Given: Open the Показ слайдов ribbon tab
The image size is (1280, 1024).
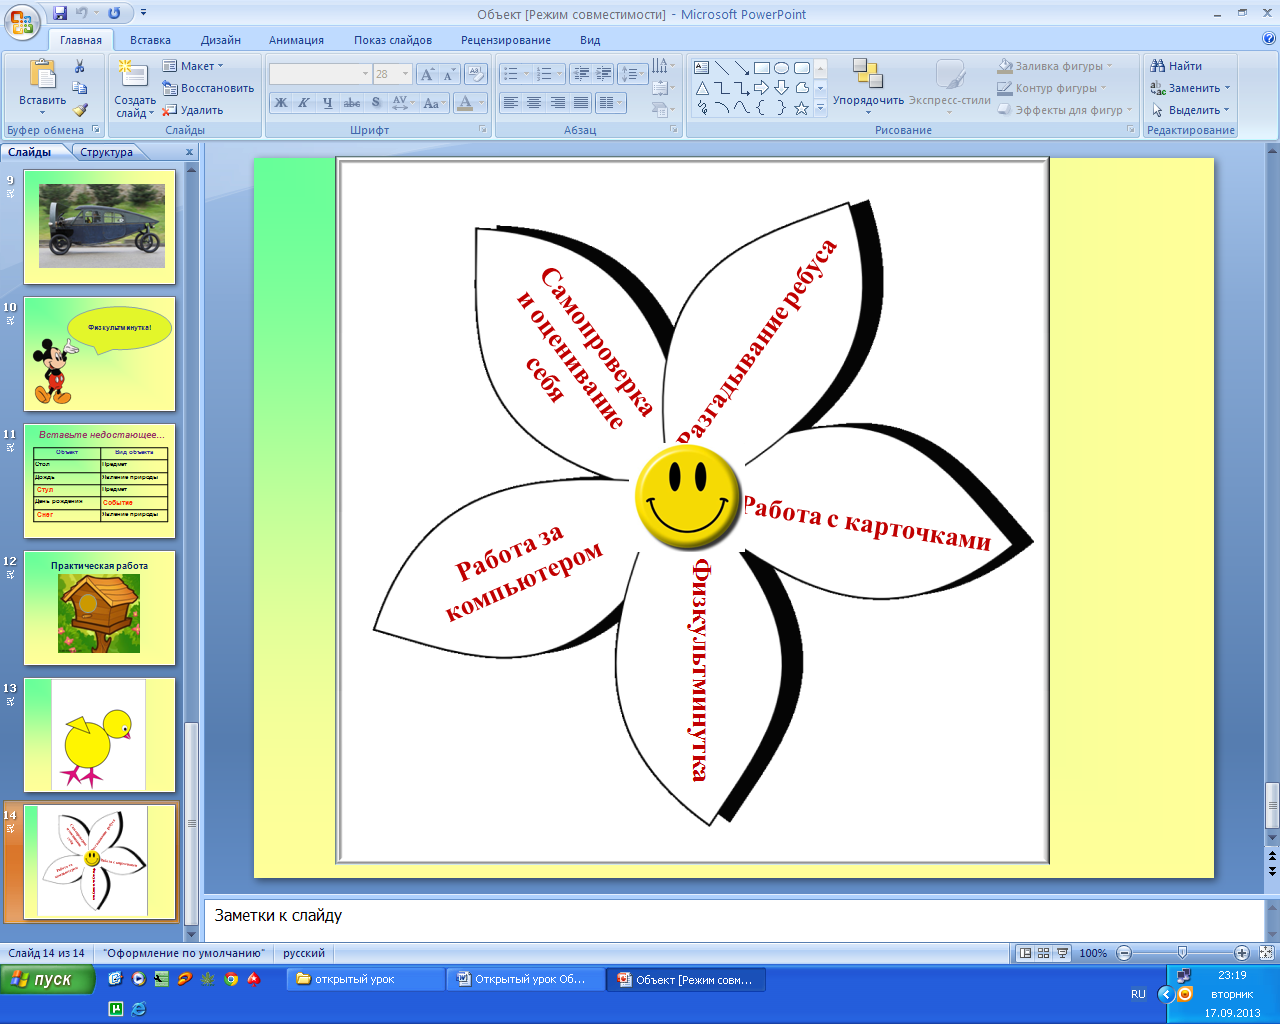Looking at the screenshot, I should [x=393, y=40].
